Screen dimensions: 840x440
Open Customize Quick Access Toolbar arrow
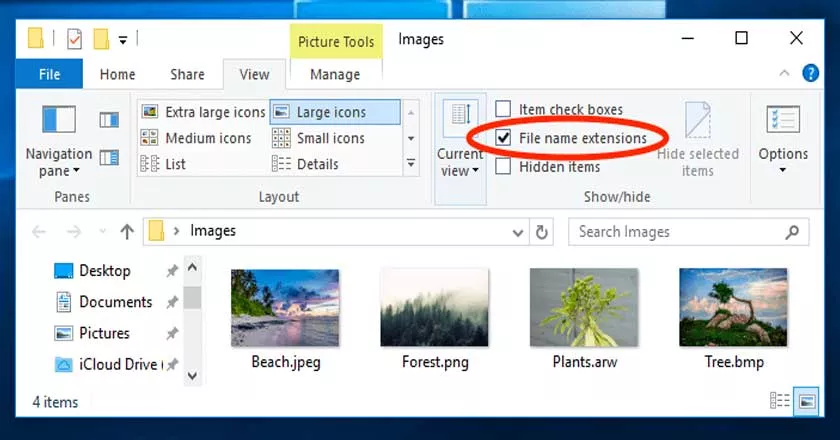point(123,40)
